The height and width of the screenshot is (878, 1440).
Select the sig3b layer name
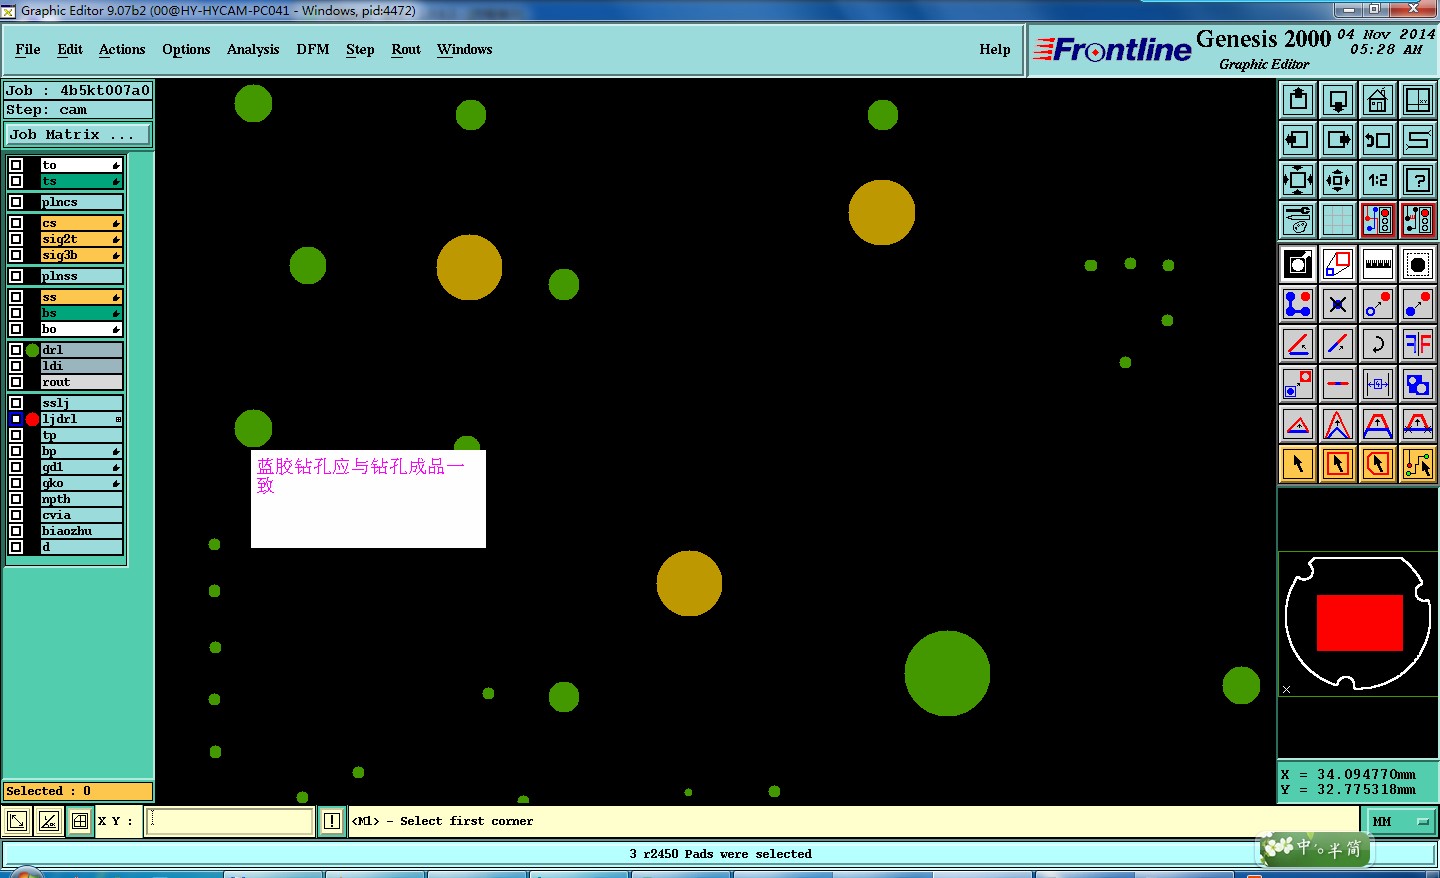[x=81, y=255]
